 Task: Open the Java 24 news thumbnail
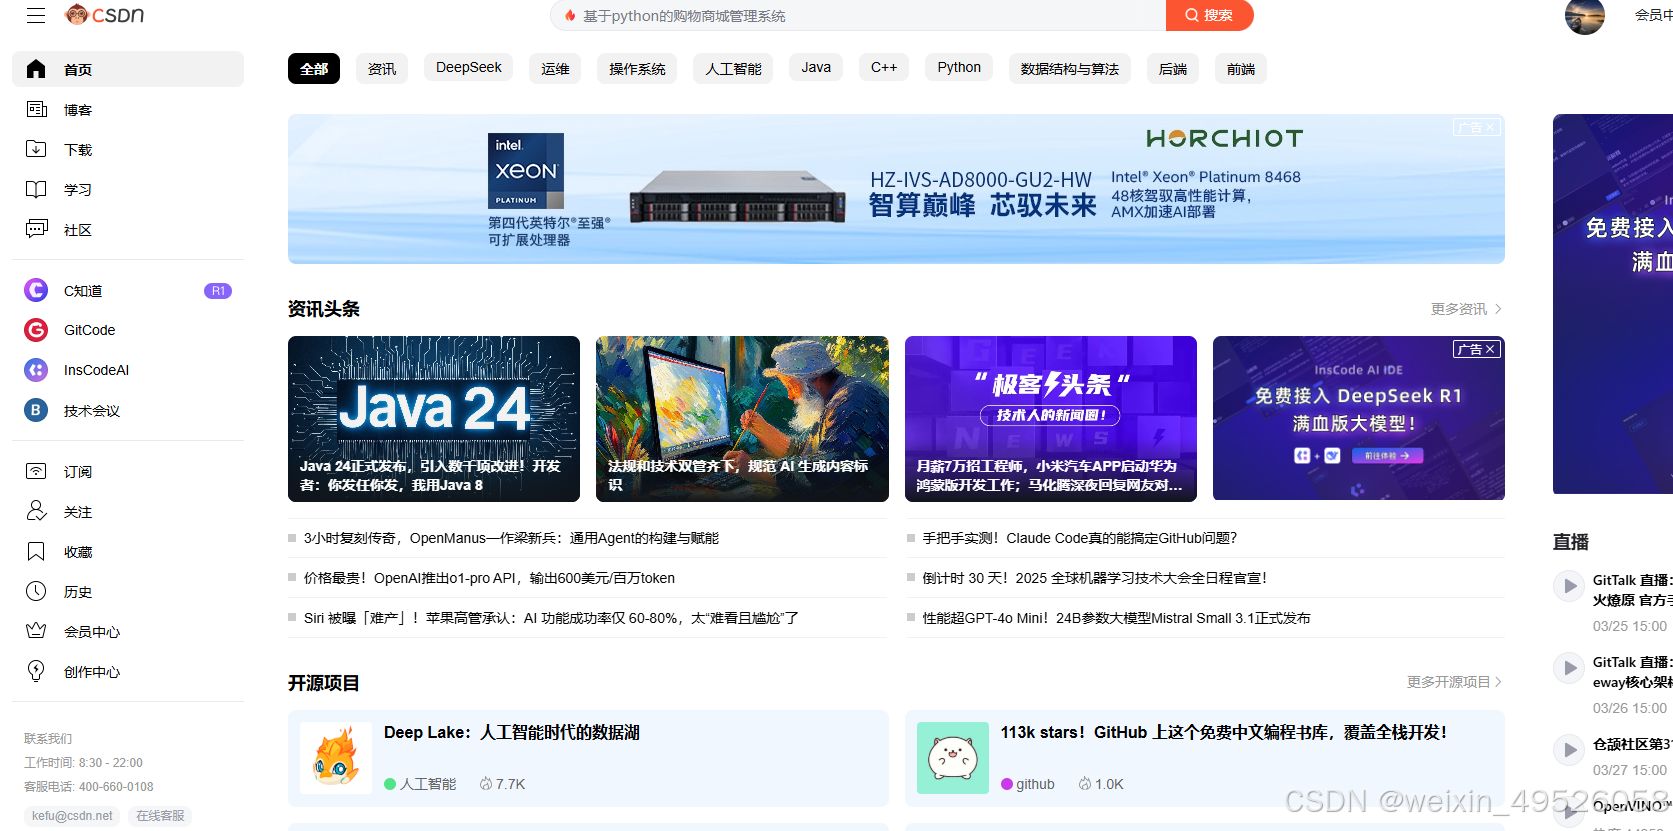click(434, 419)
